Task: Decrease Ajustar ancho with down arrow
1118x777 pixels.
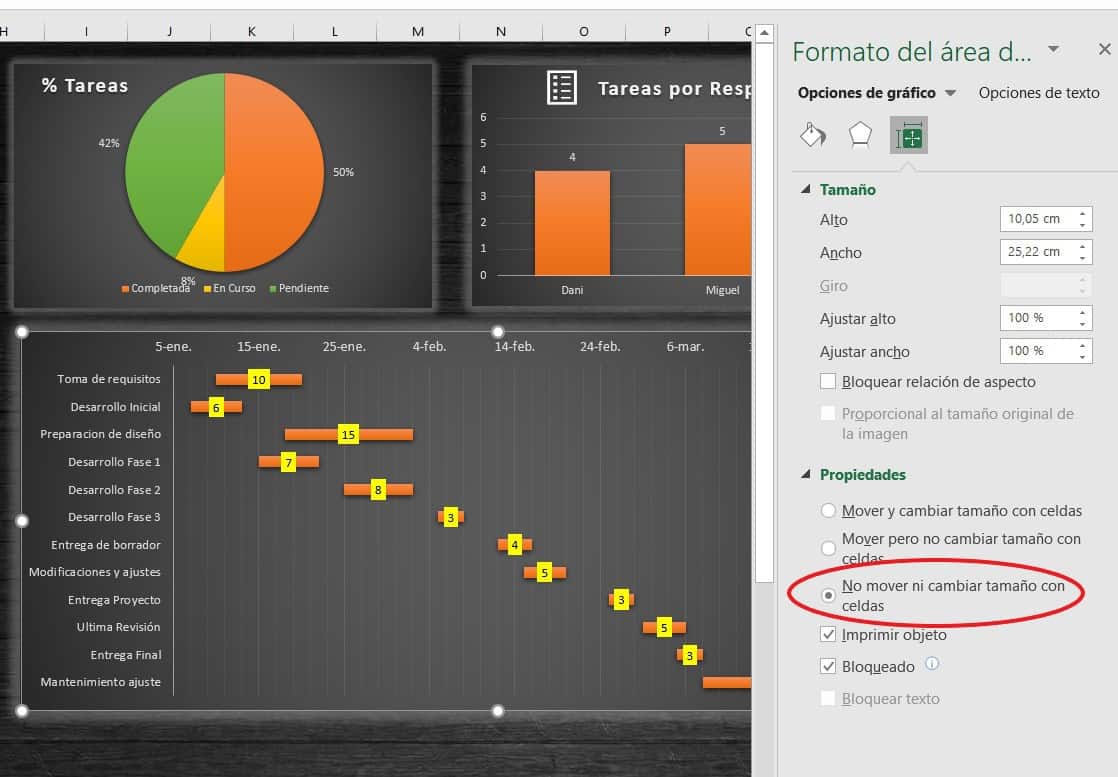Action: click(x=1082, y=357)
